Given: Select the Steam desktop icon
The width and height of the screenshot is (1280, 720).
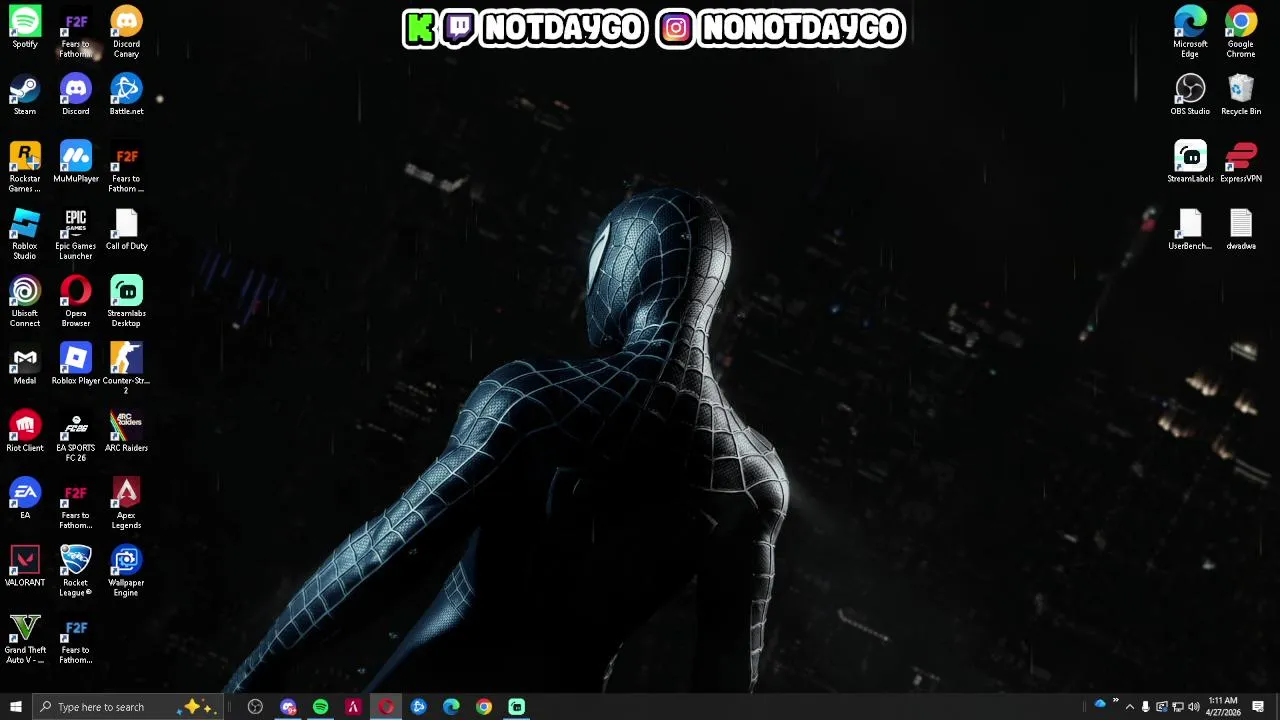Looking at the screenshot, I should click(x=25, y=95).
